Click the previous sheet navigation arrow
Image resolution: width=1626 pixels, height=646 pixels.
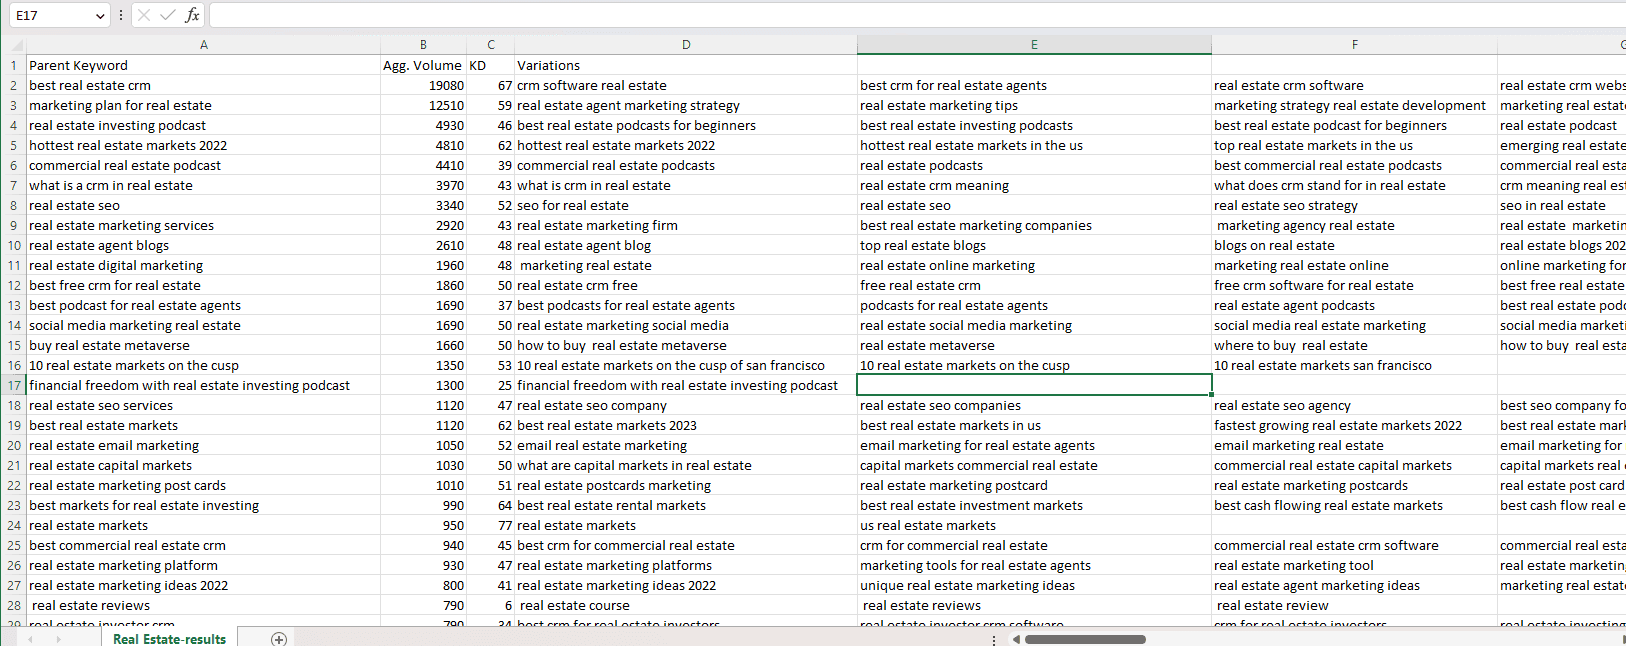click(30, 639)
